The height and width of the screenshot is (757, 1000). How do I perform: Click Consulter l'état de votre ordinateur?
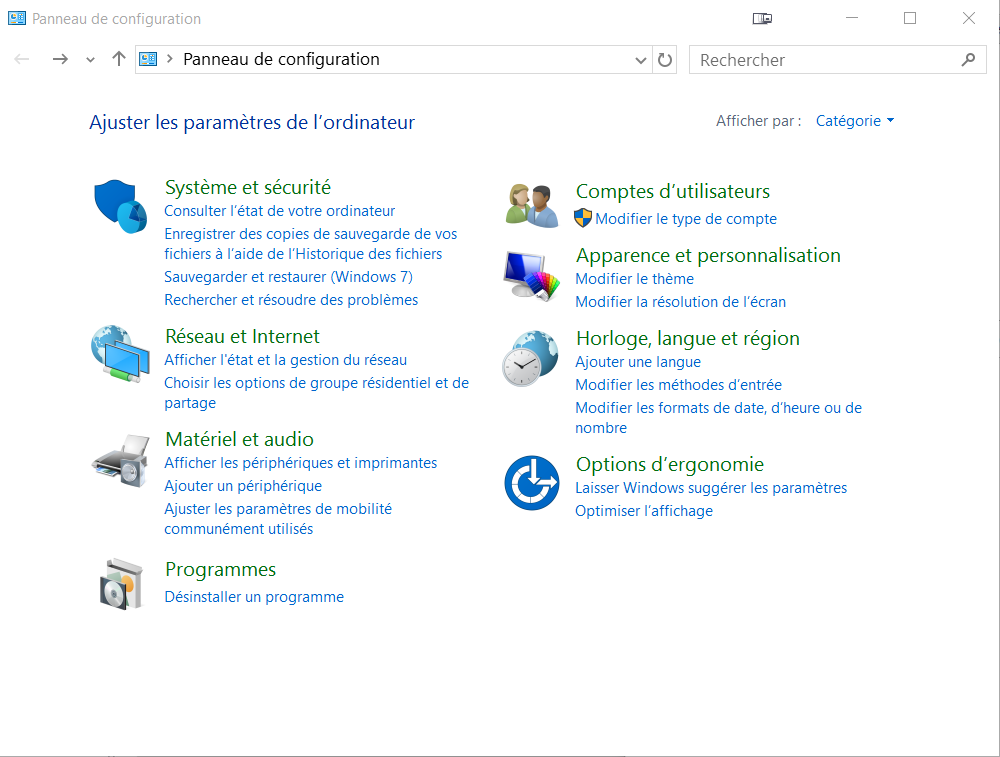coord(279,211)
